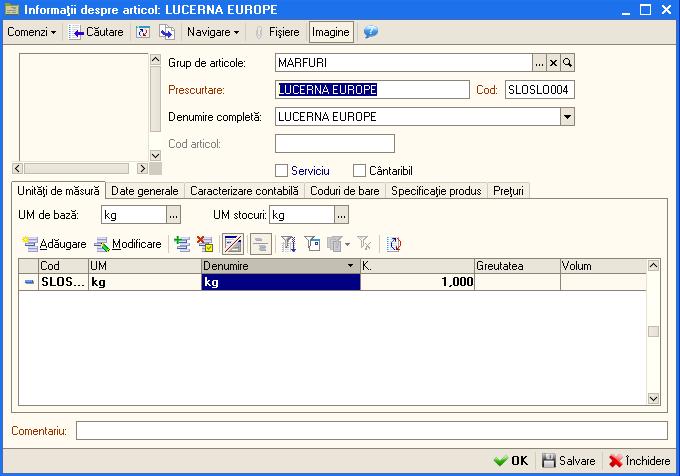Screen dimensions: 680x476
Task: Click the UM de bază kg field
Action: (134, 215)
